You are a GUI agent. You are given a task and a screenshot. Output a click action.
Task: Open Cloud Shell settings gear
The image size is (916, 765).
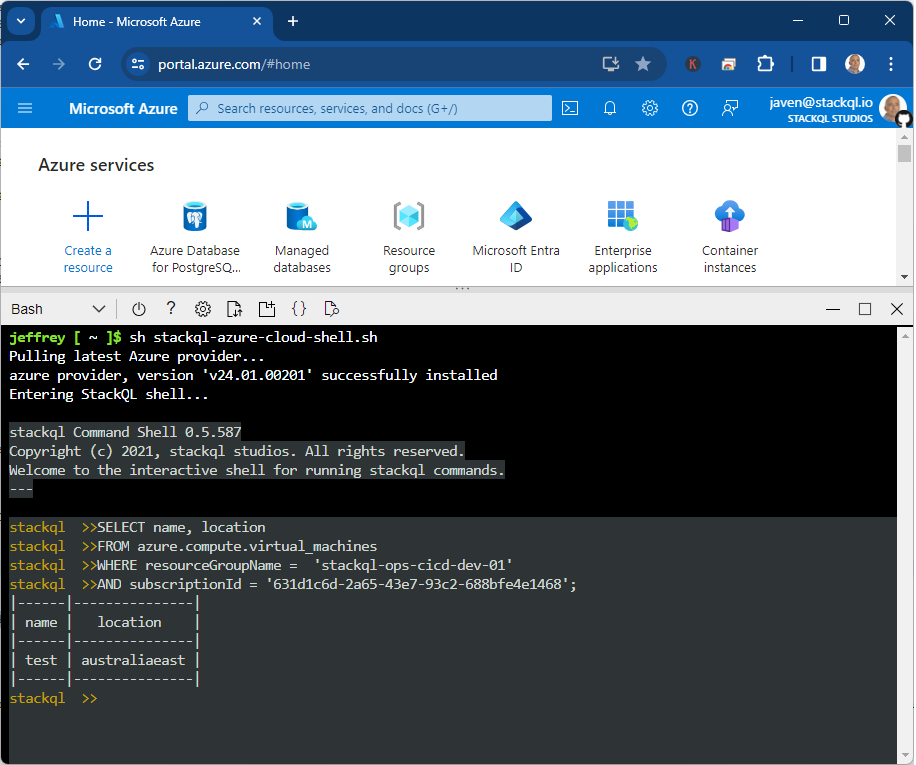(x=203, y=309)
